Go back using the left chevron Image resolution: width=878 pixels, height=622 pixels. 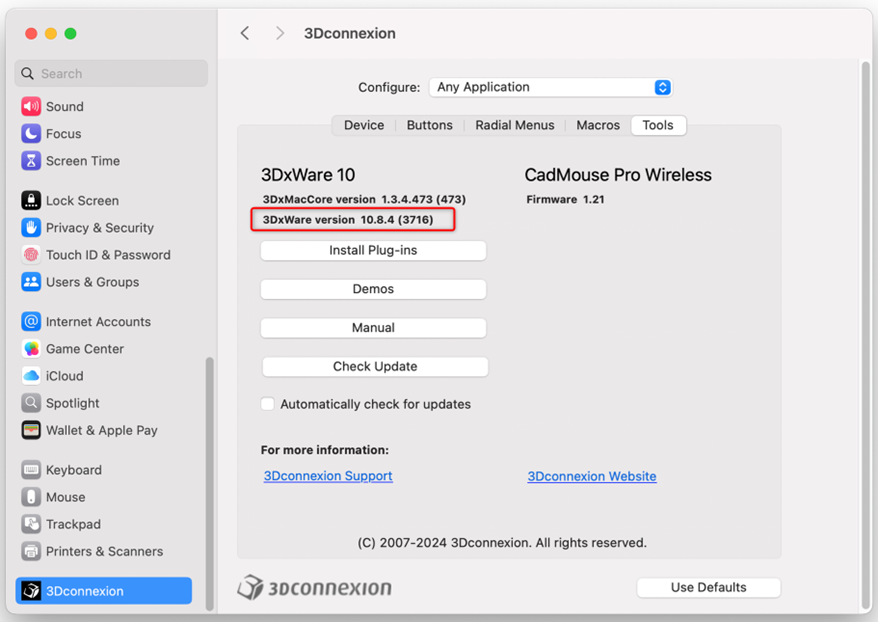pos(245,33)
